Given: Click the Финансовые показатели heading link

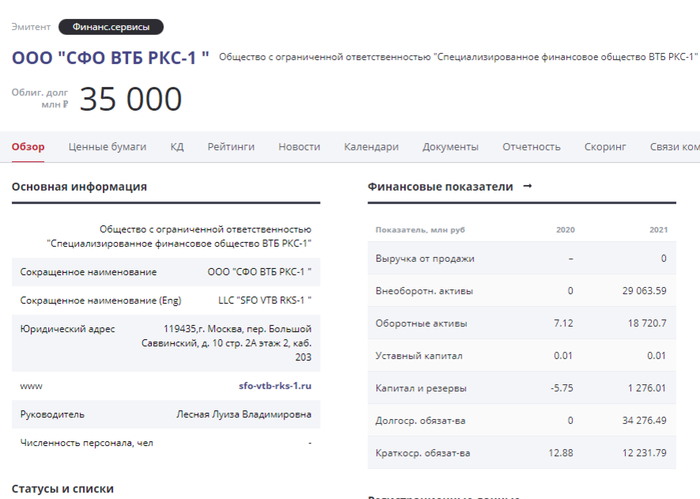Looking at the screenshot, I should tap(440, 187).
